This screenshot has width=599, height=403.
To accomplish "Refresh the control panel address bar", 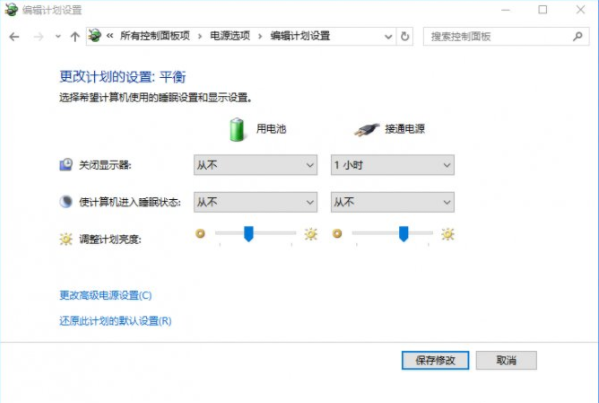I will click(405, 37).
